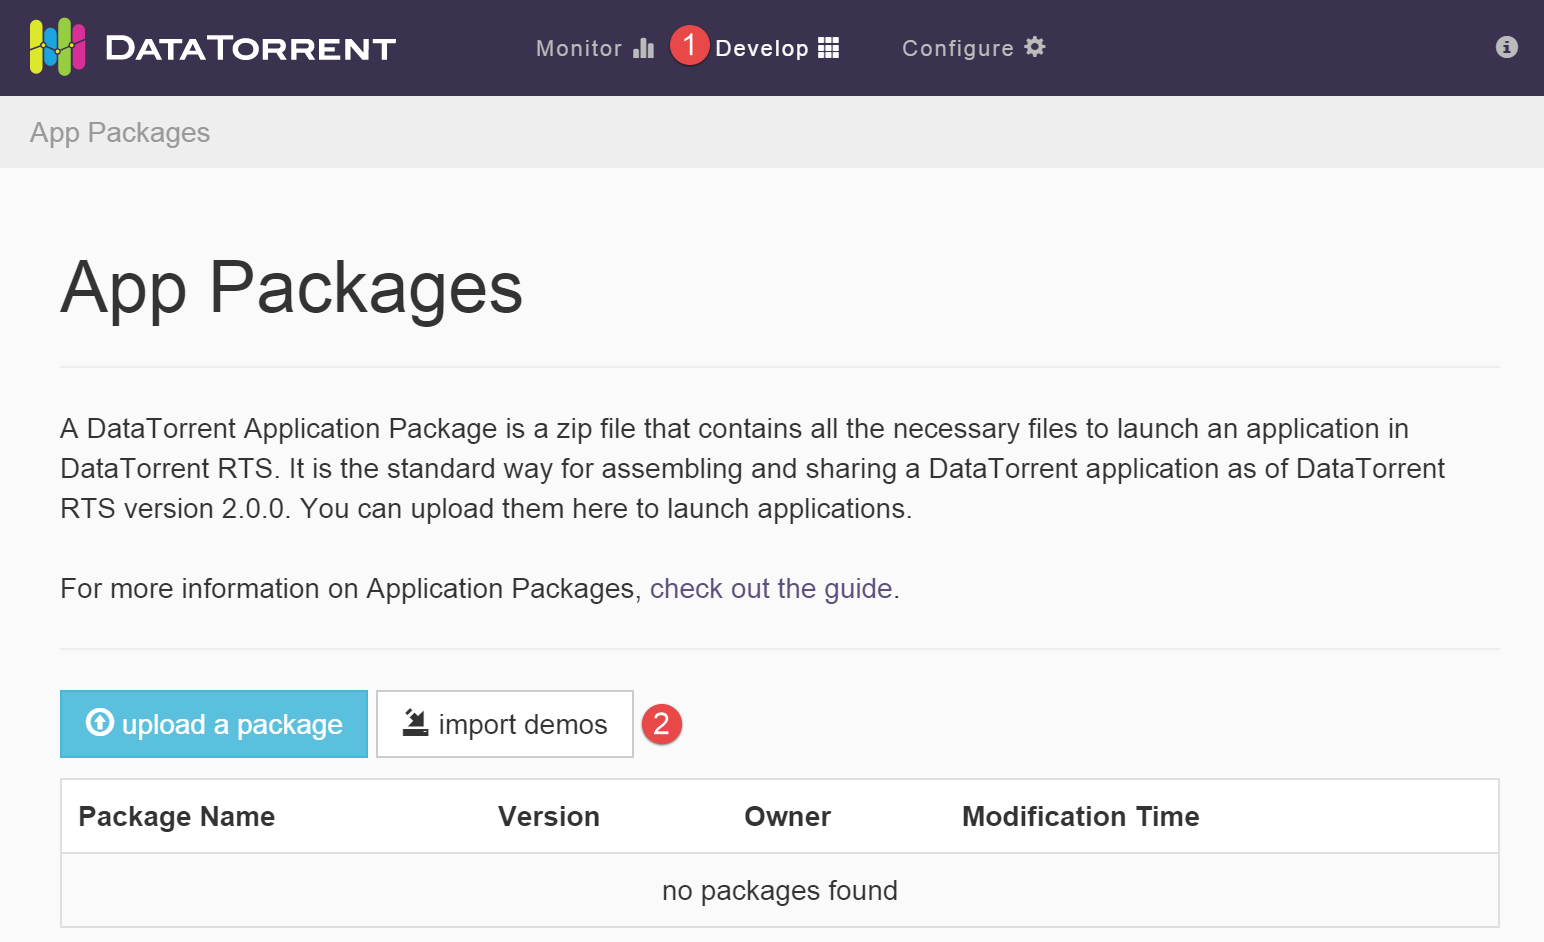This screenshot has height=942, width=1544.
Task: Sort by the Version column header
Action: pos(549,817)
